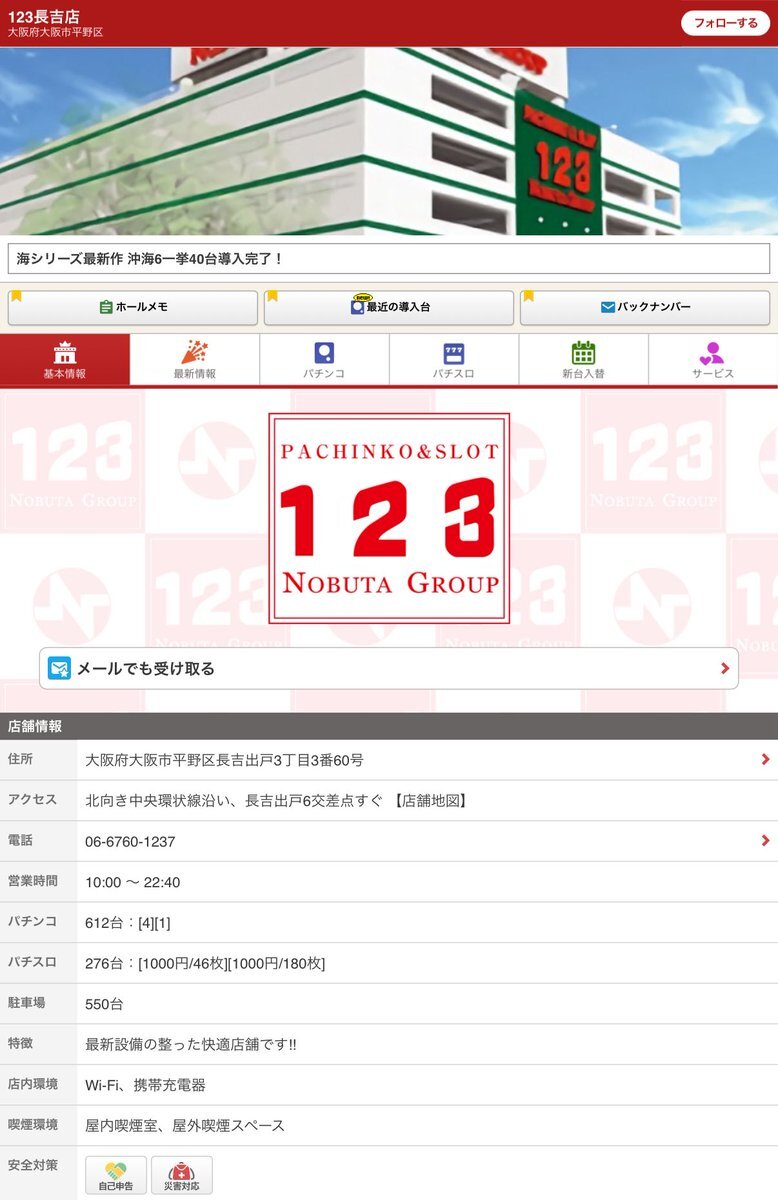Switch to the パチスロ tab
Screen dimensions: 778x1200
click(454, 360)
